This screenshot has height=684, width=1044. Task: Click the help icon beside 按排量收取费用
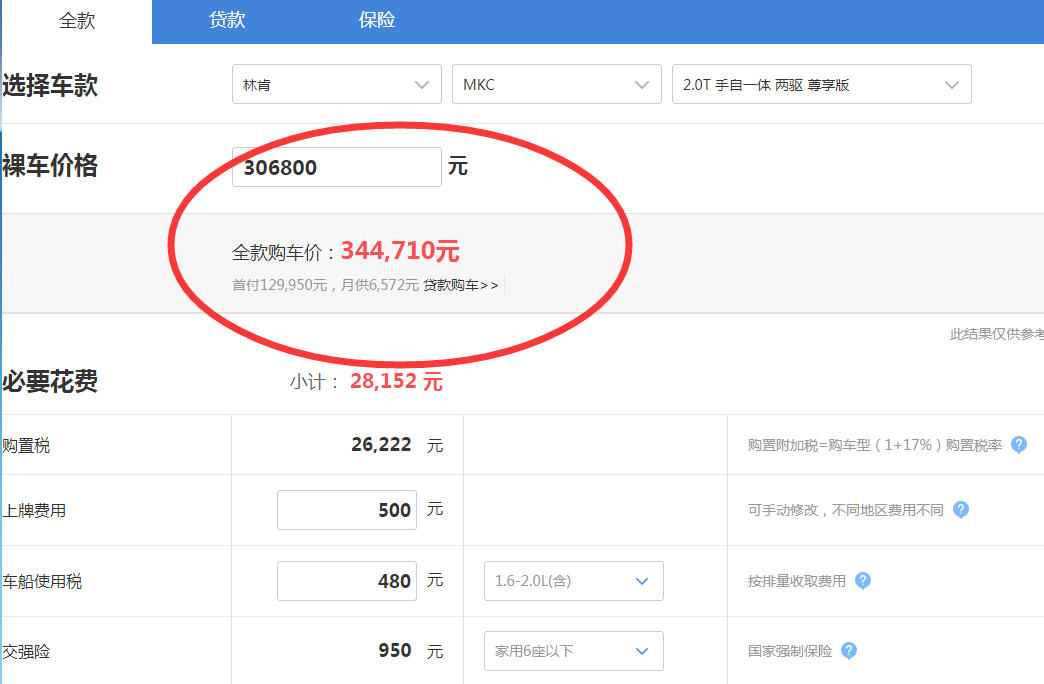pyautogui.click(x=863, y=581)
